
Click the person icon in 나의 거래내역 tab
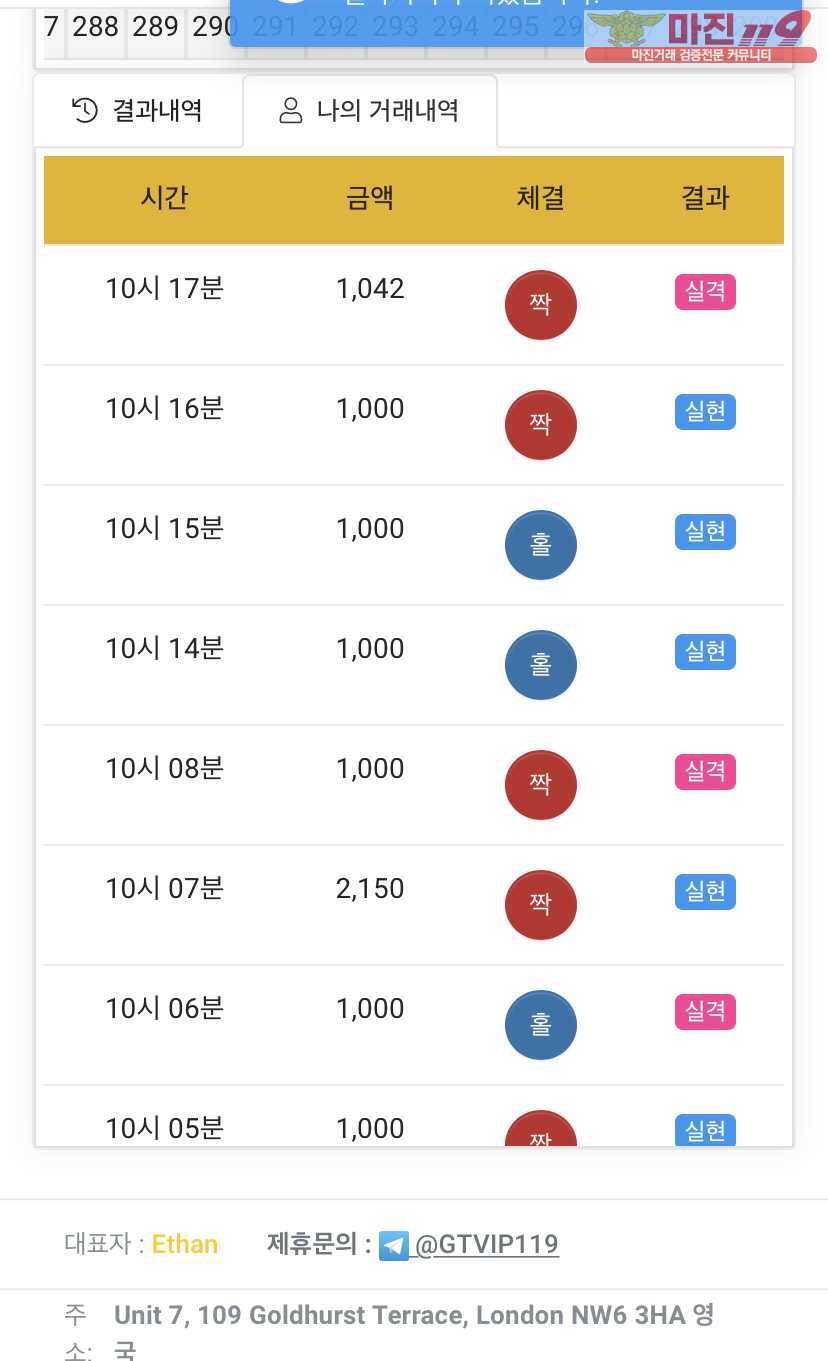coord(291,110)
